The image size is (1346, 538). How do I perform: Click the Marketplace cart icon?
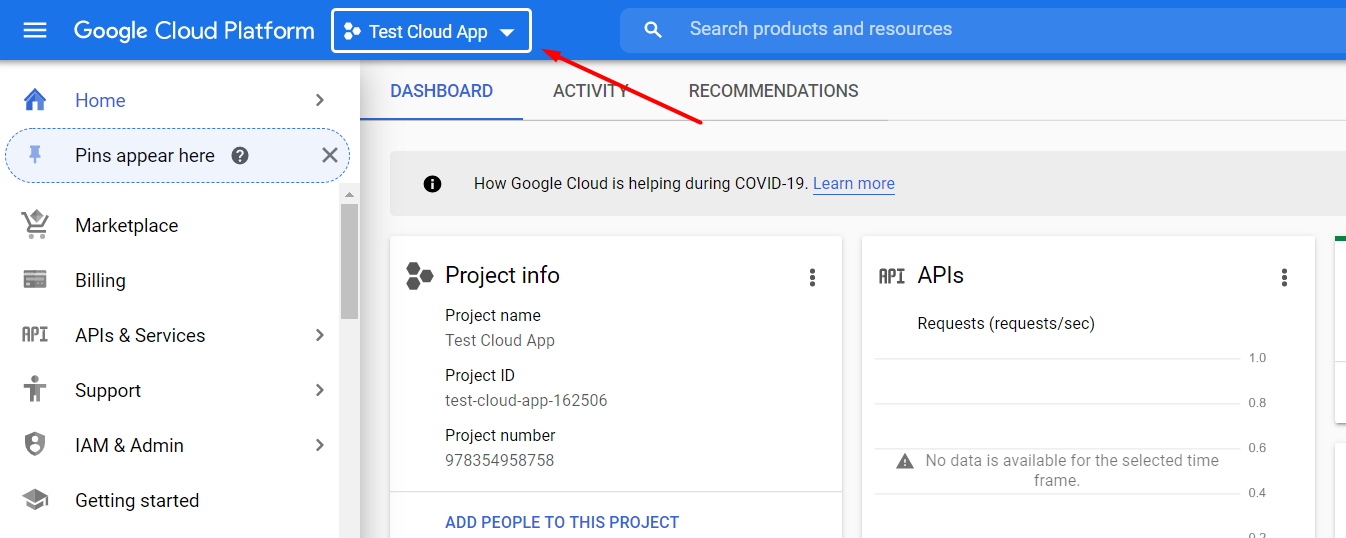35,225
